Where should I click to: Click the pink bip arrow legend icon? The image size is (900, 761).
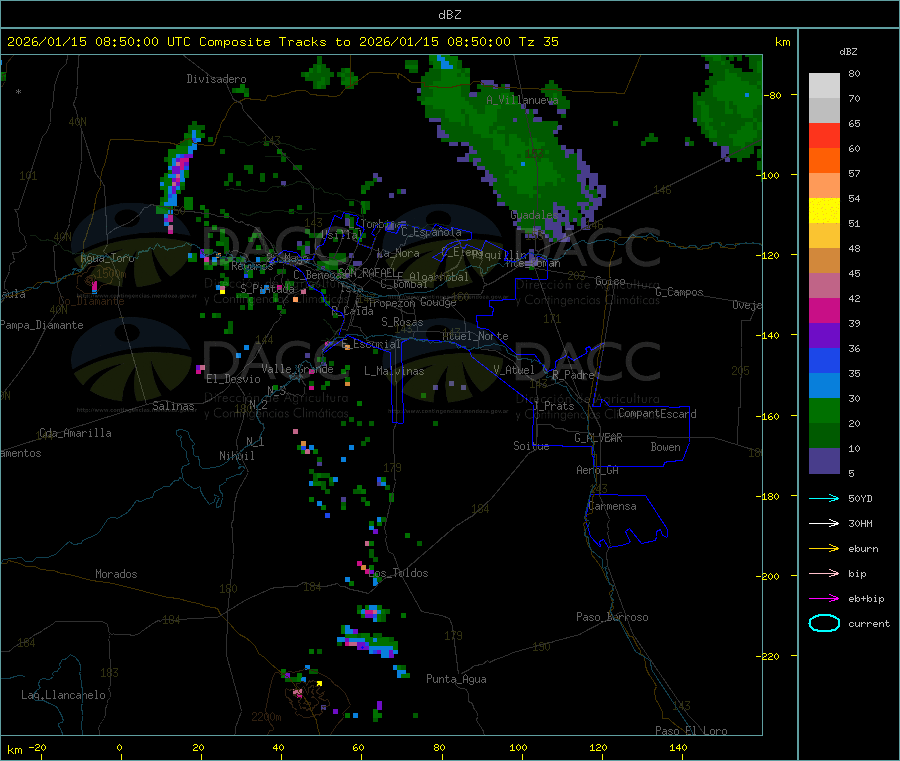(824, 573)
